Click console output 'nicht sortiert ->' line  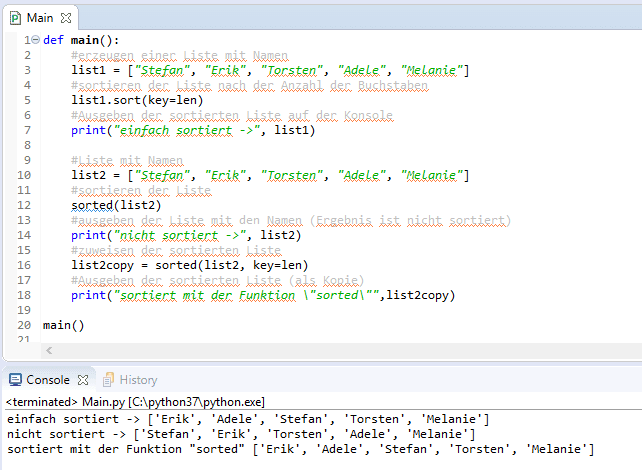[241, 434]
